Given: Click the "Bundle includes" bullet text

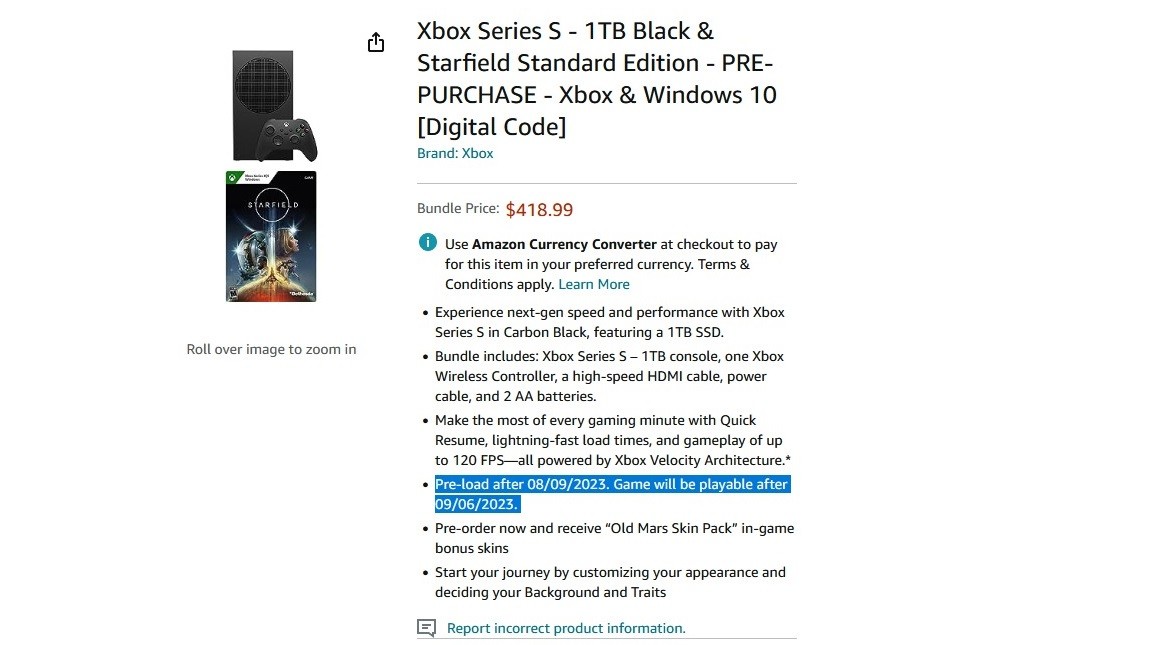Looking at the screenshot, I should coord(609,376).
